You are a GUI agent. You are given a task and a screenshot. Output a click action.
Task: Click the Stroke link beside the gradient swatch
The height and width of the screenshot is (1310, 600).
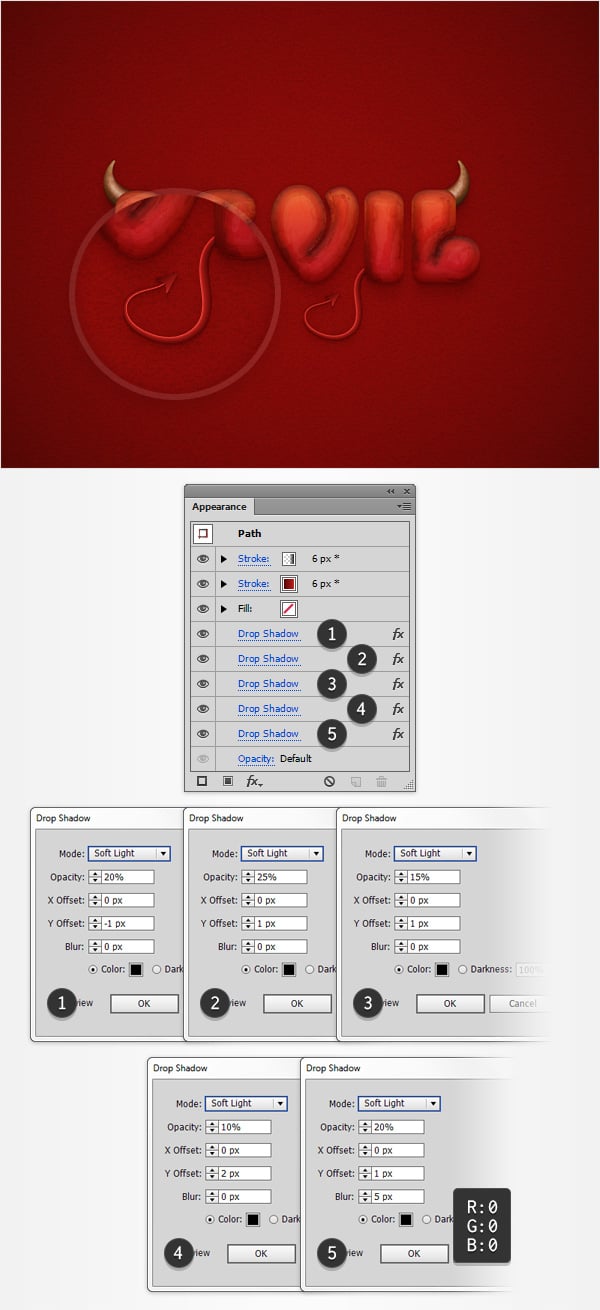pos(254,559)
